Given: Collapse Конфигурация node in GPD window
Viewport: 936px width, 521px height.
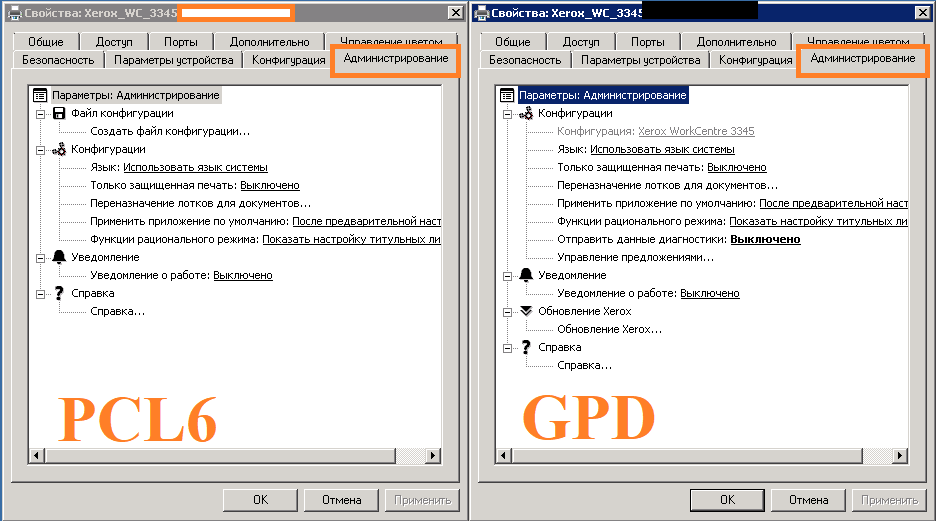Looking at the screenshot, I should pyautogui.click(x=507, y=114).
